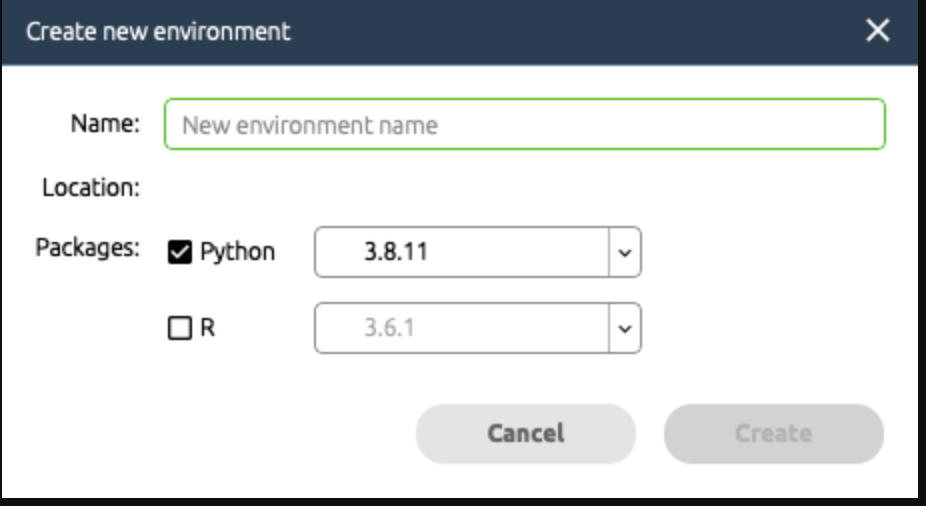Screen dimensions: 926x506
Task: Expand the R version dropdown arrow
Action: pos(625,329)
